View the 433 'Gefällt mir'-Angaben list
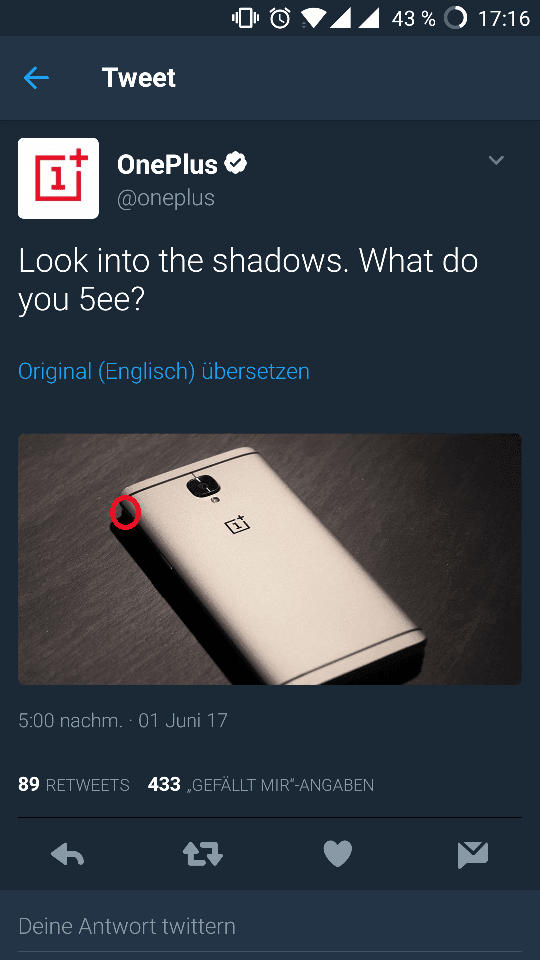 261,784
